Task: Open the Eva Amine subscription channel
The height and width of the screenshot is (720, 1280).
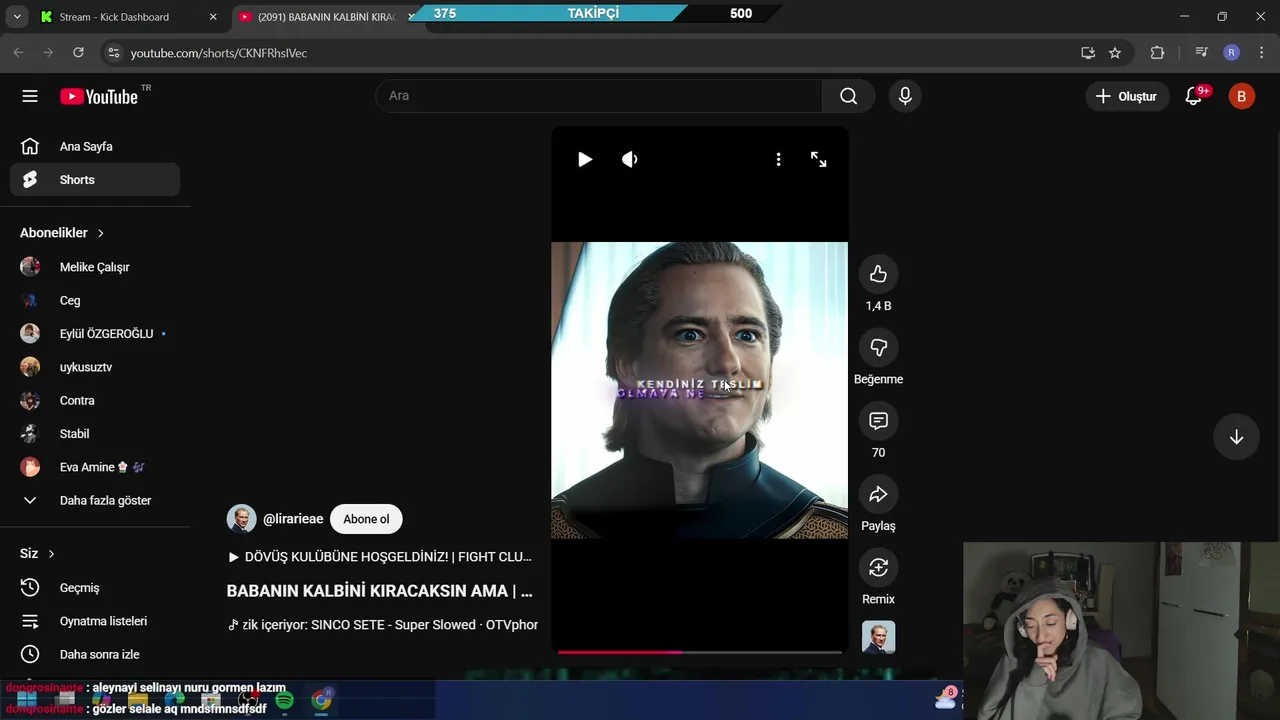Action: coord(95,467)
